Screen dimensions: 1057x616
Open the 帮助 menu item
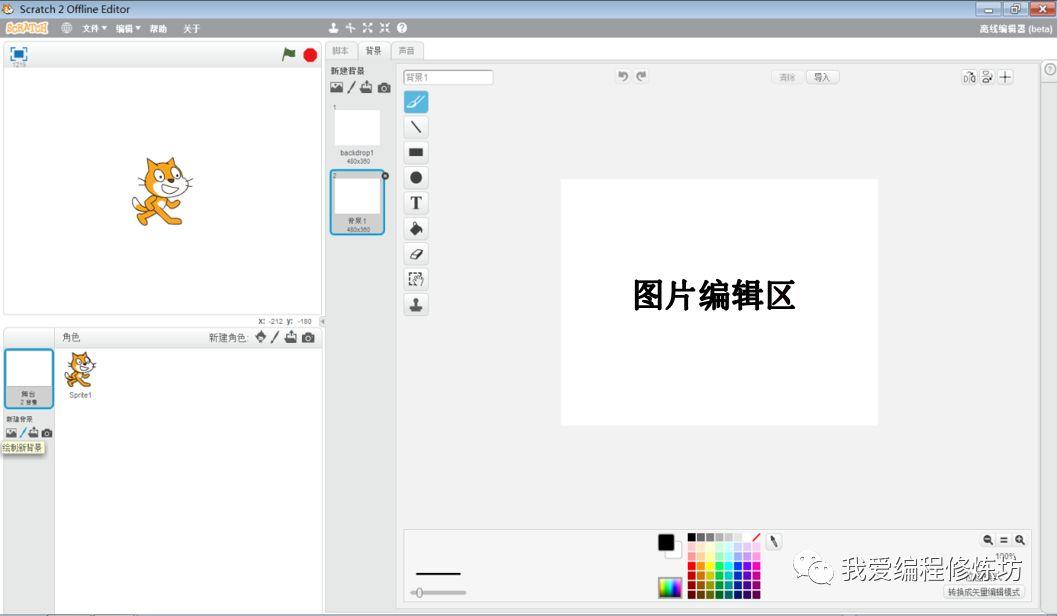click(x=158, y=28)
